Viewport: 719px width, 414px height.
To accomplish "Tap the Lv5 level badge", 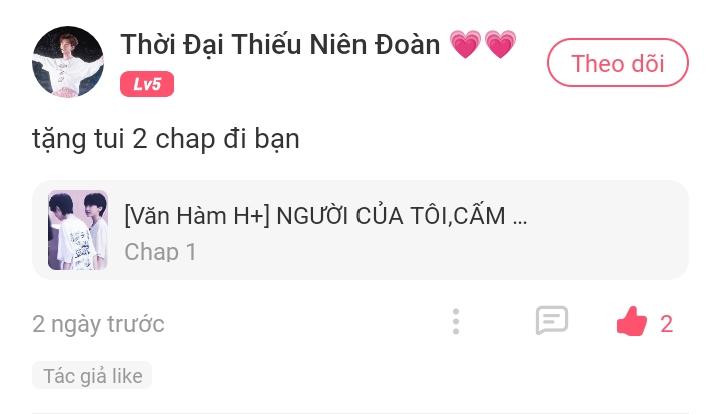I will (x=147, y=84).
